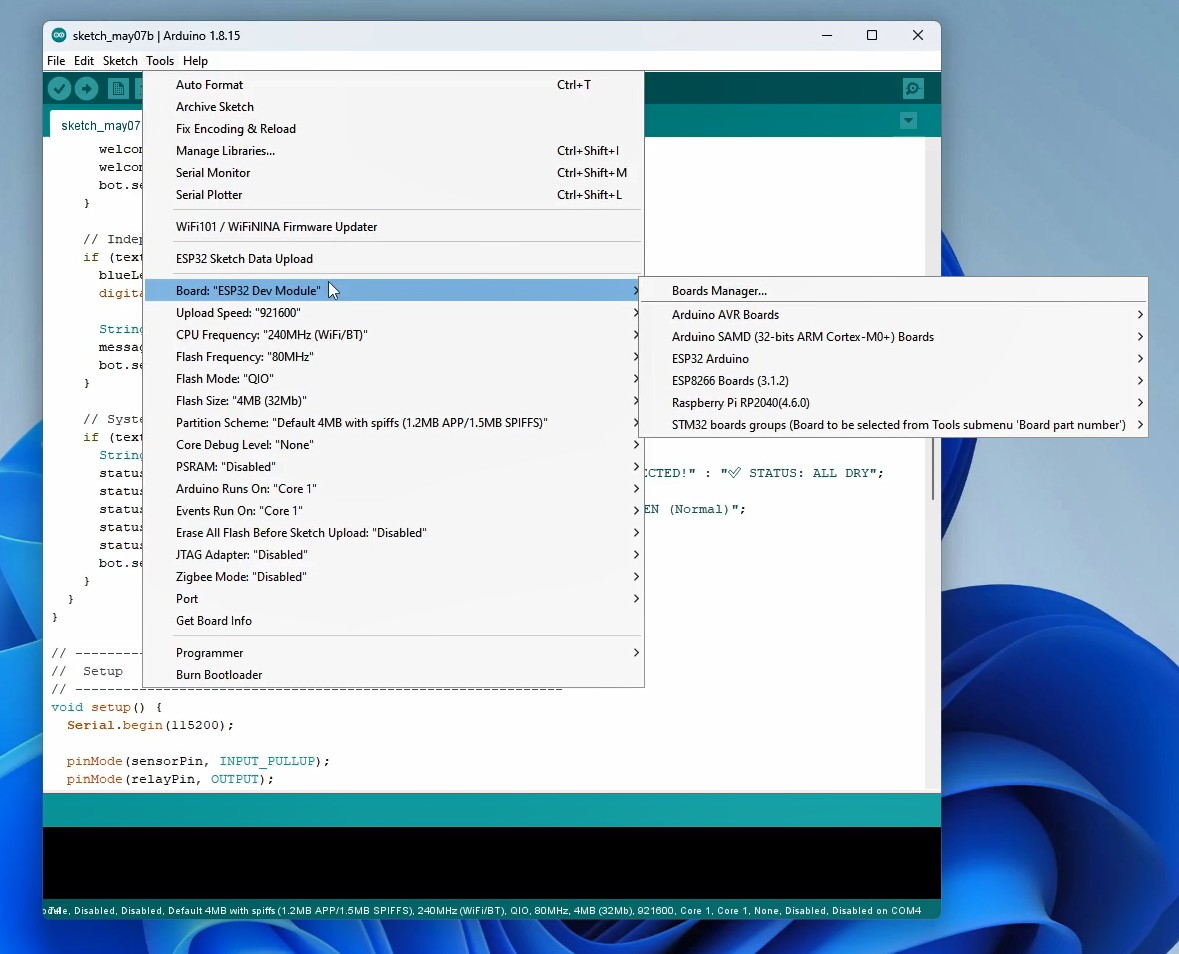1179x954 pixels.
Task: Open Events Run On "Core 1" submenu
Action: click(x=393, y=510)
